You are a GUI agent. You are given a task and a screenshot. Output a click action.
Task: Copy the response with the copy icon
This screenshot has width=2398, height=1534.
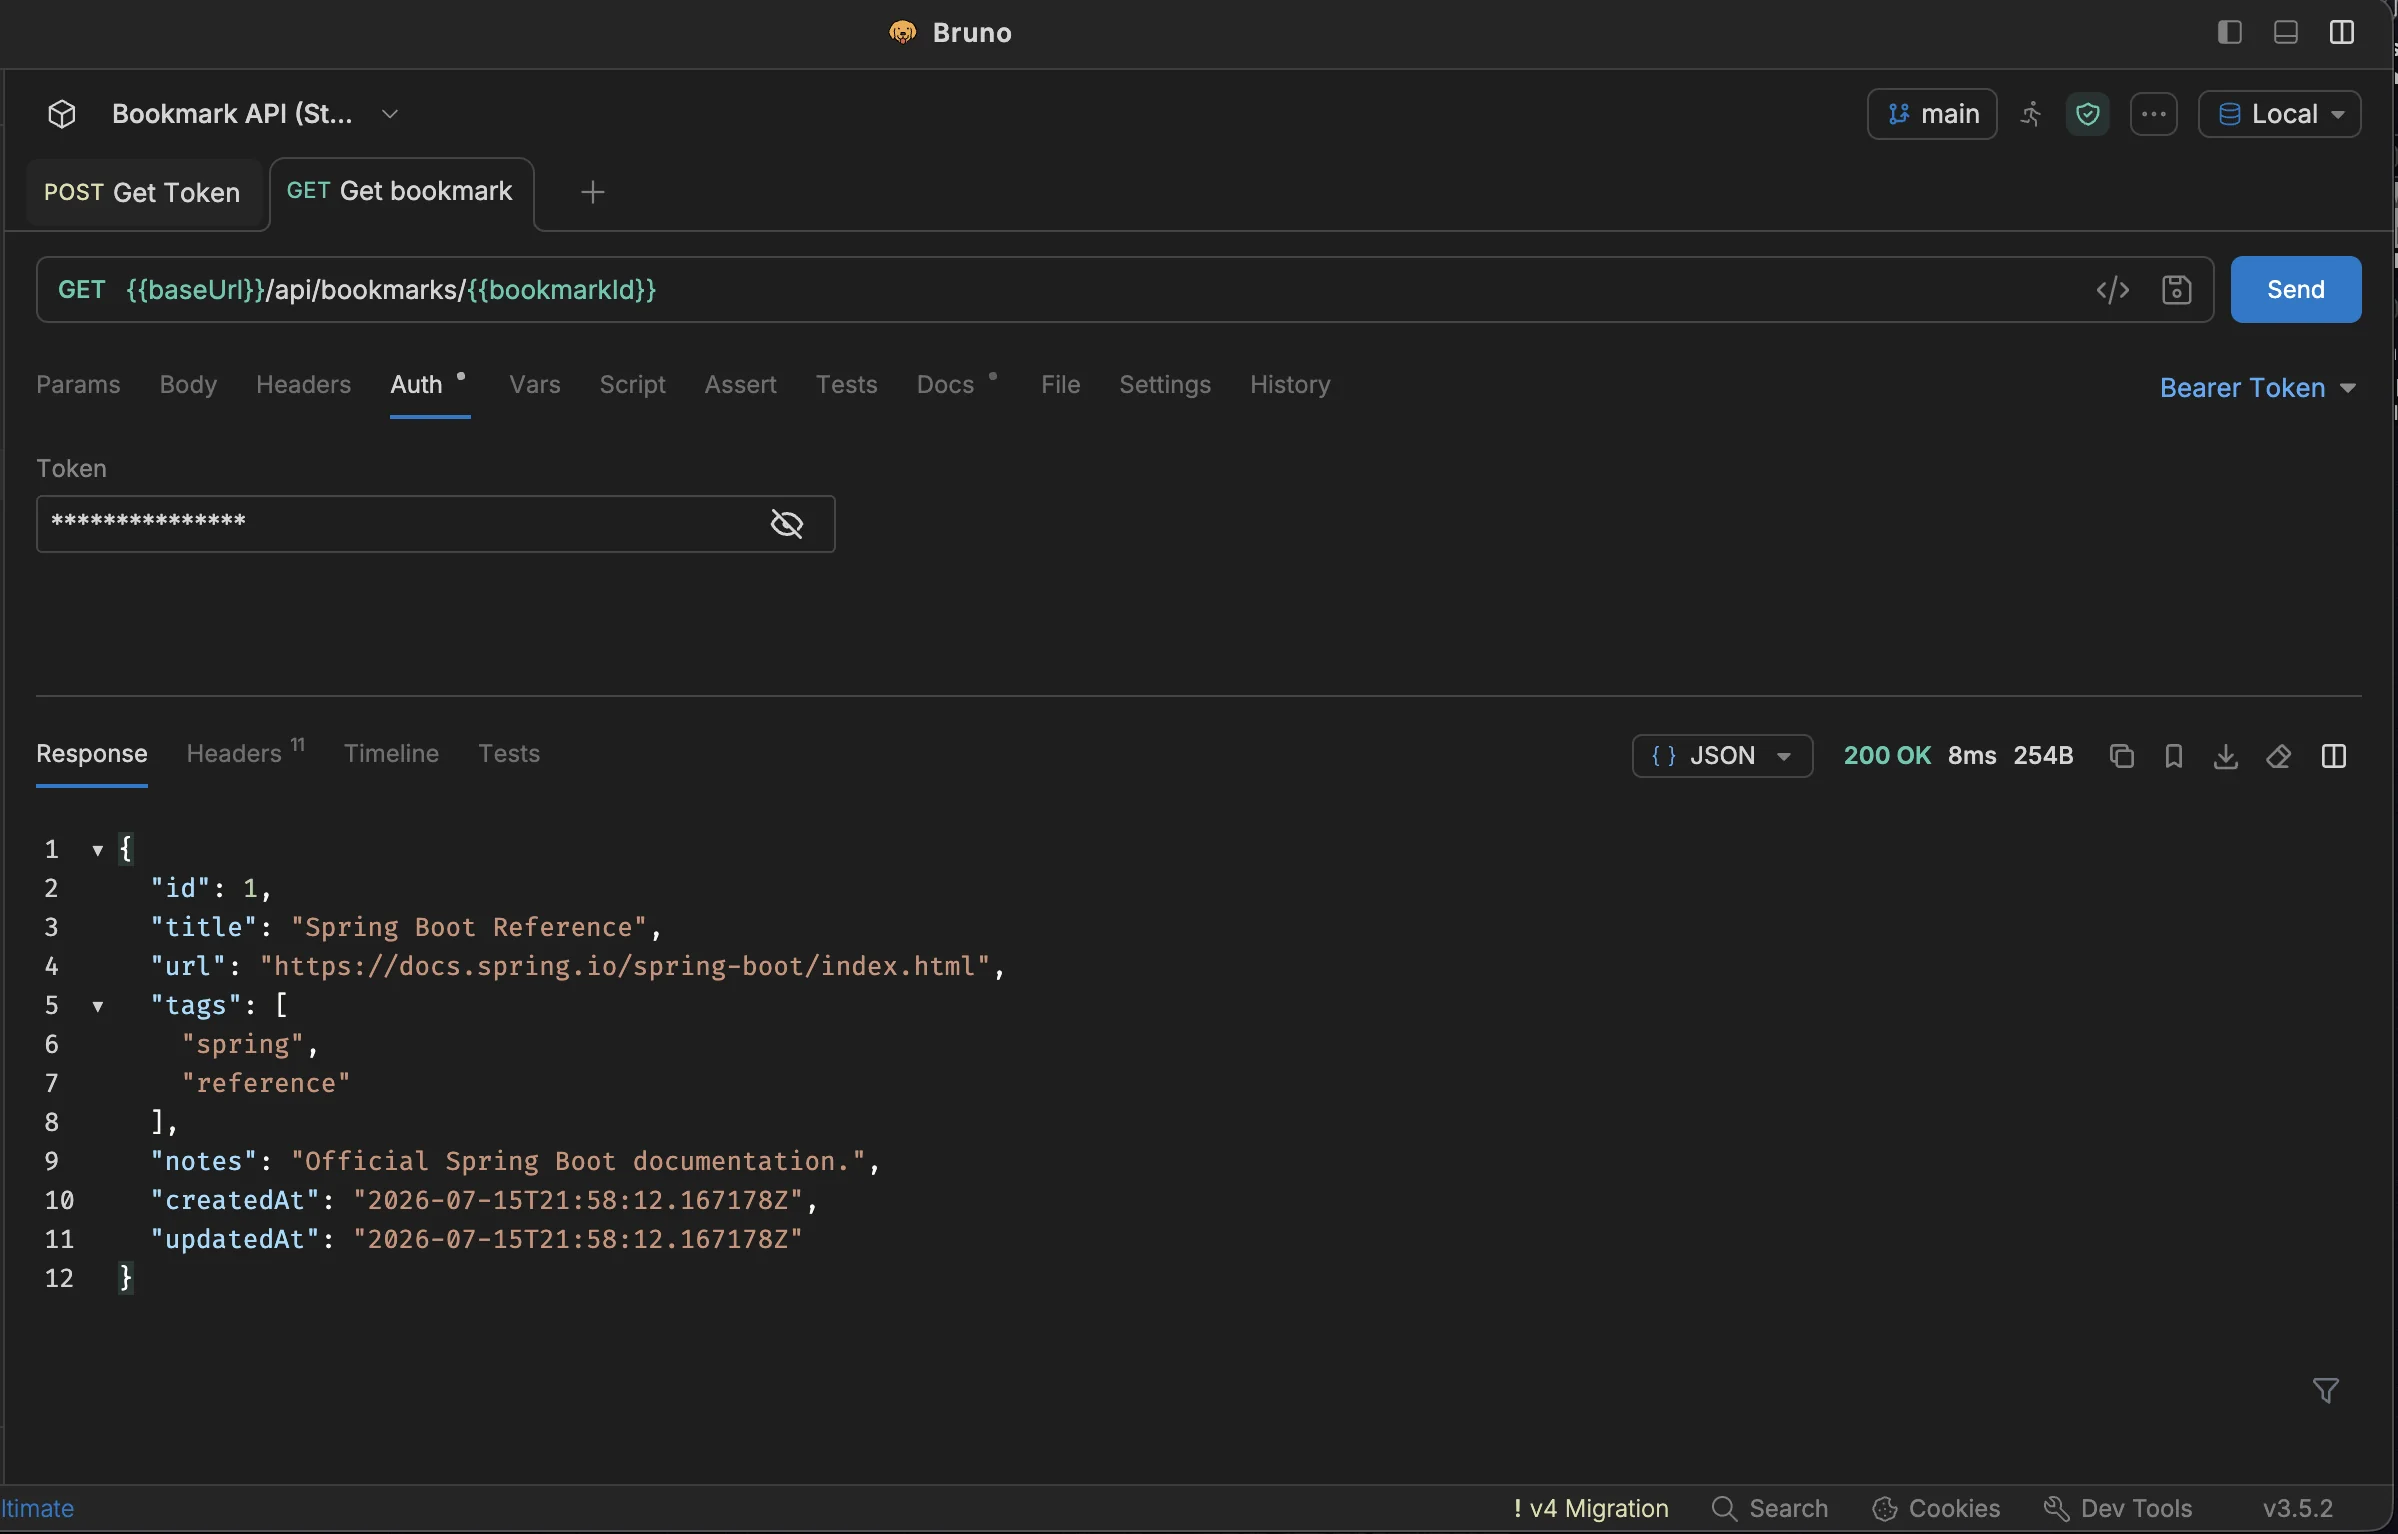(x=2121, y=756)
